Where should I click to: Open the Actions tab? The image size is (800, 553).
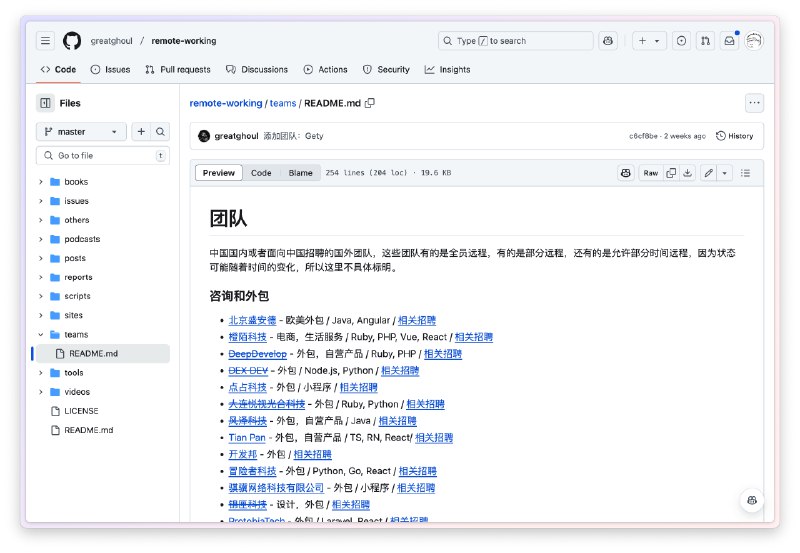[x=326, y=69]
